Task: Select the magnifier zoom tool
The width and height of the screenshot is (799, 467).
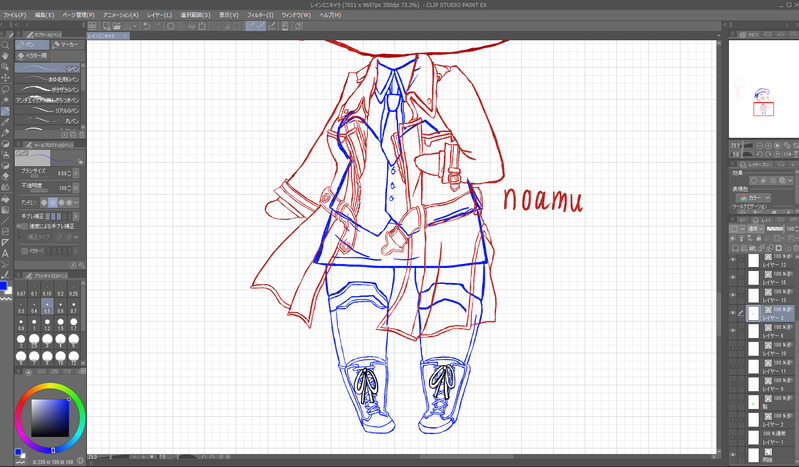Action: tap(5, 45)
